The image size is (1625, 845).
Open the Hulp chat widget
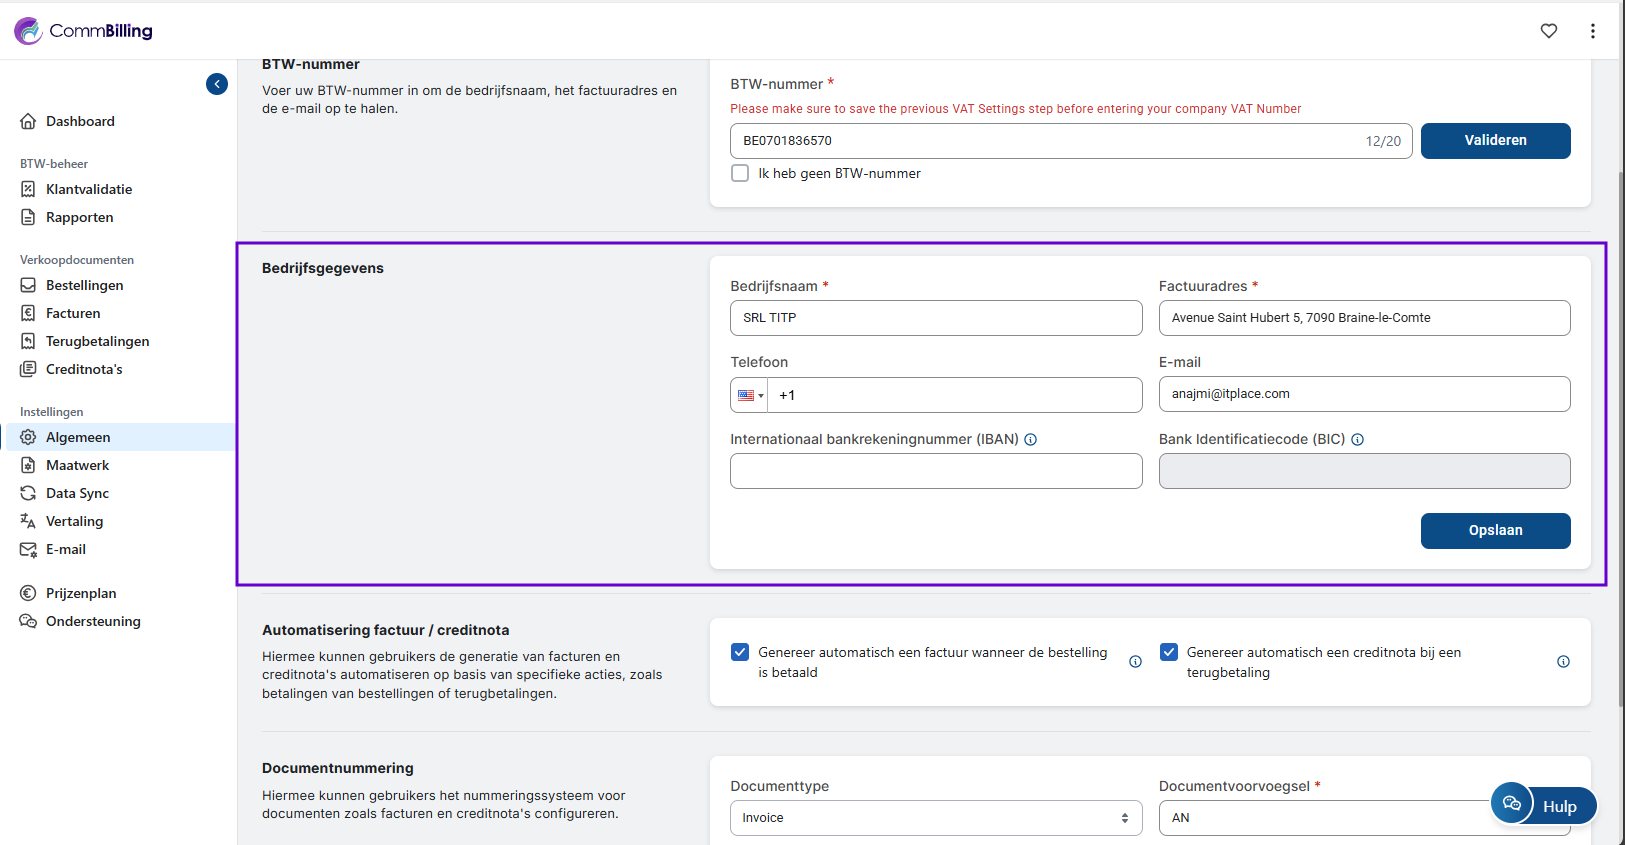coord(1543,805)
